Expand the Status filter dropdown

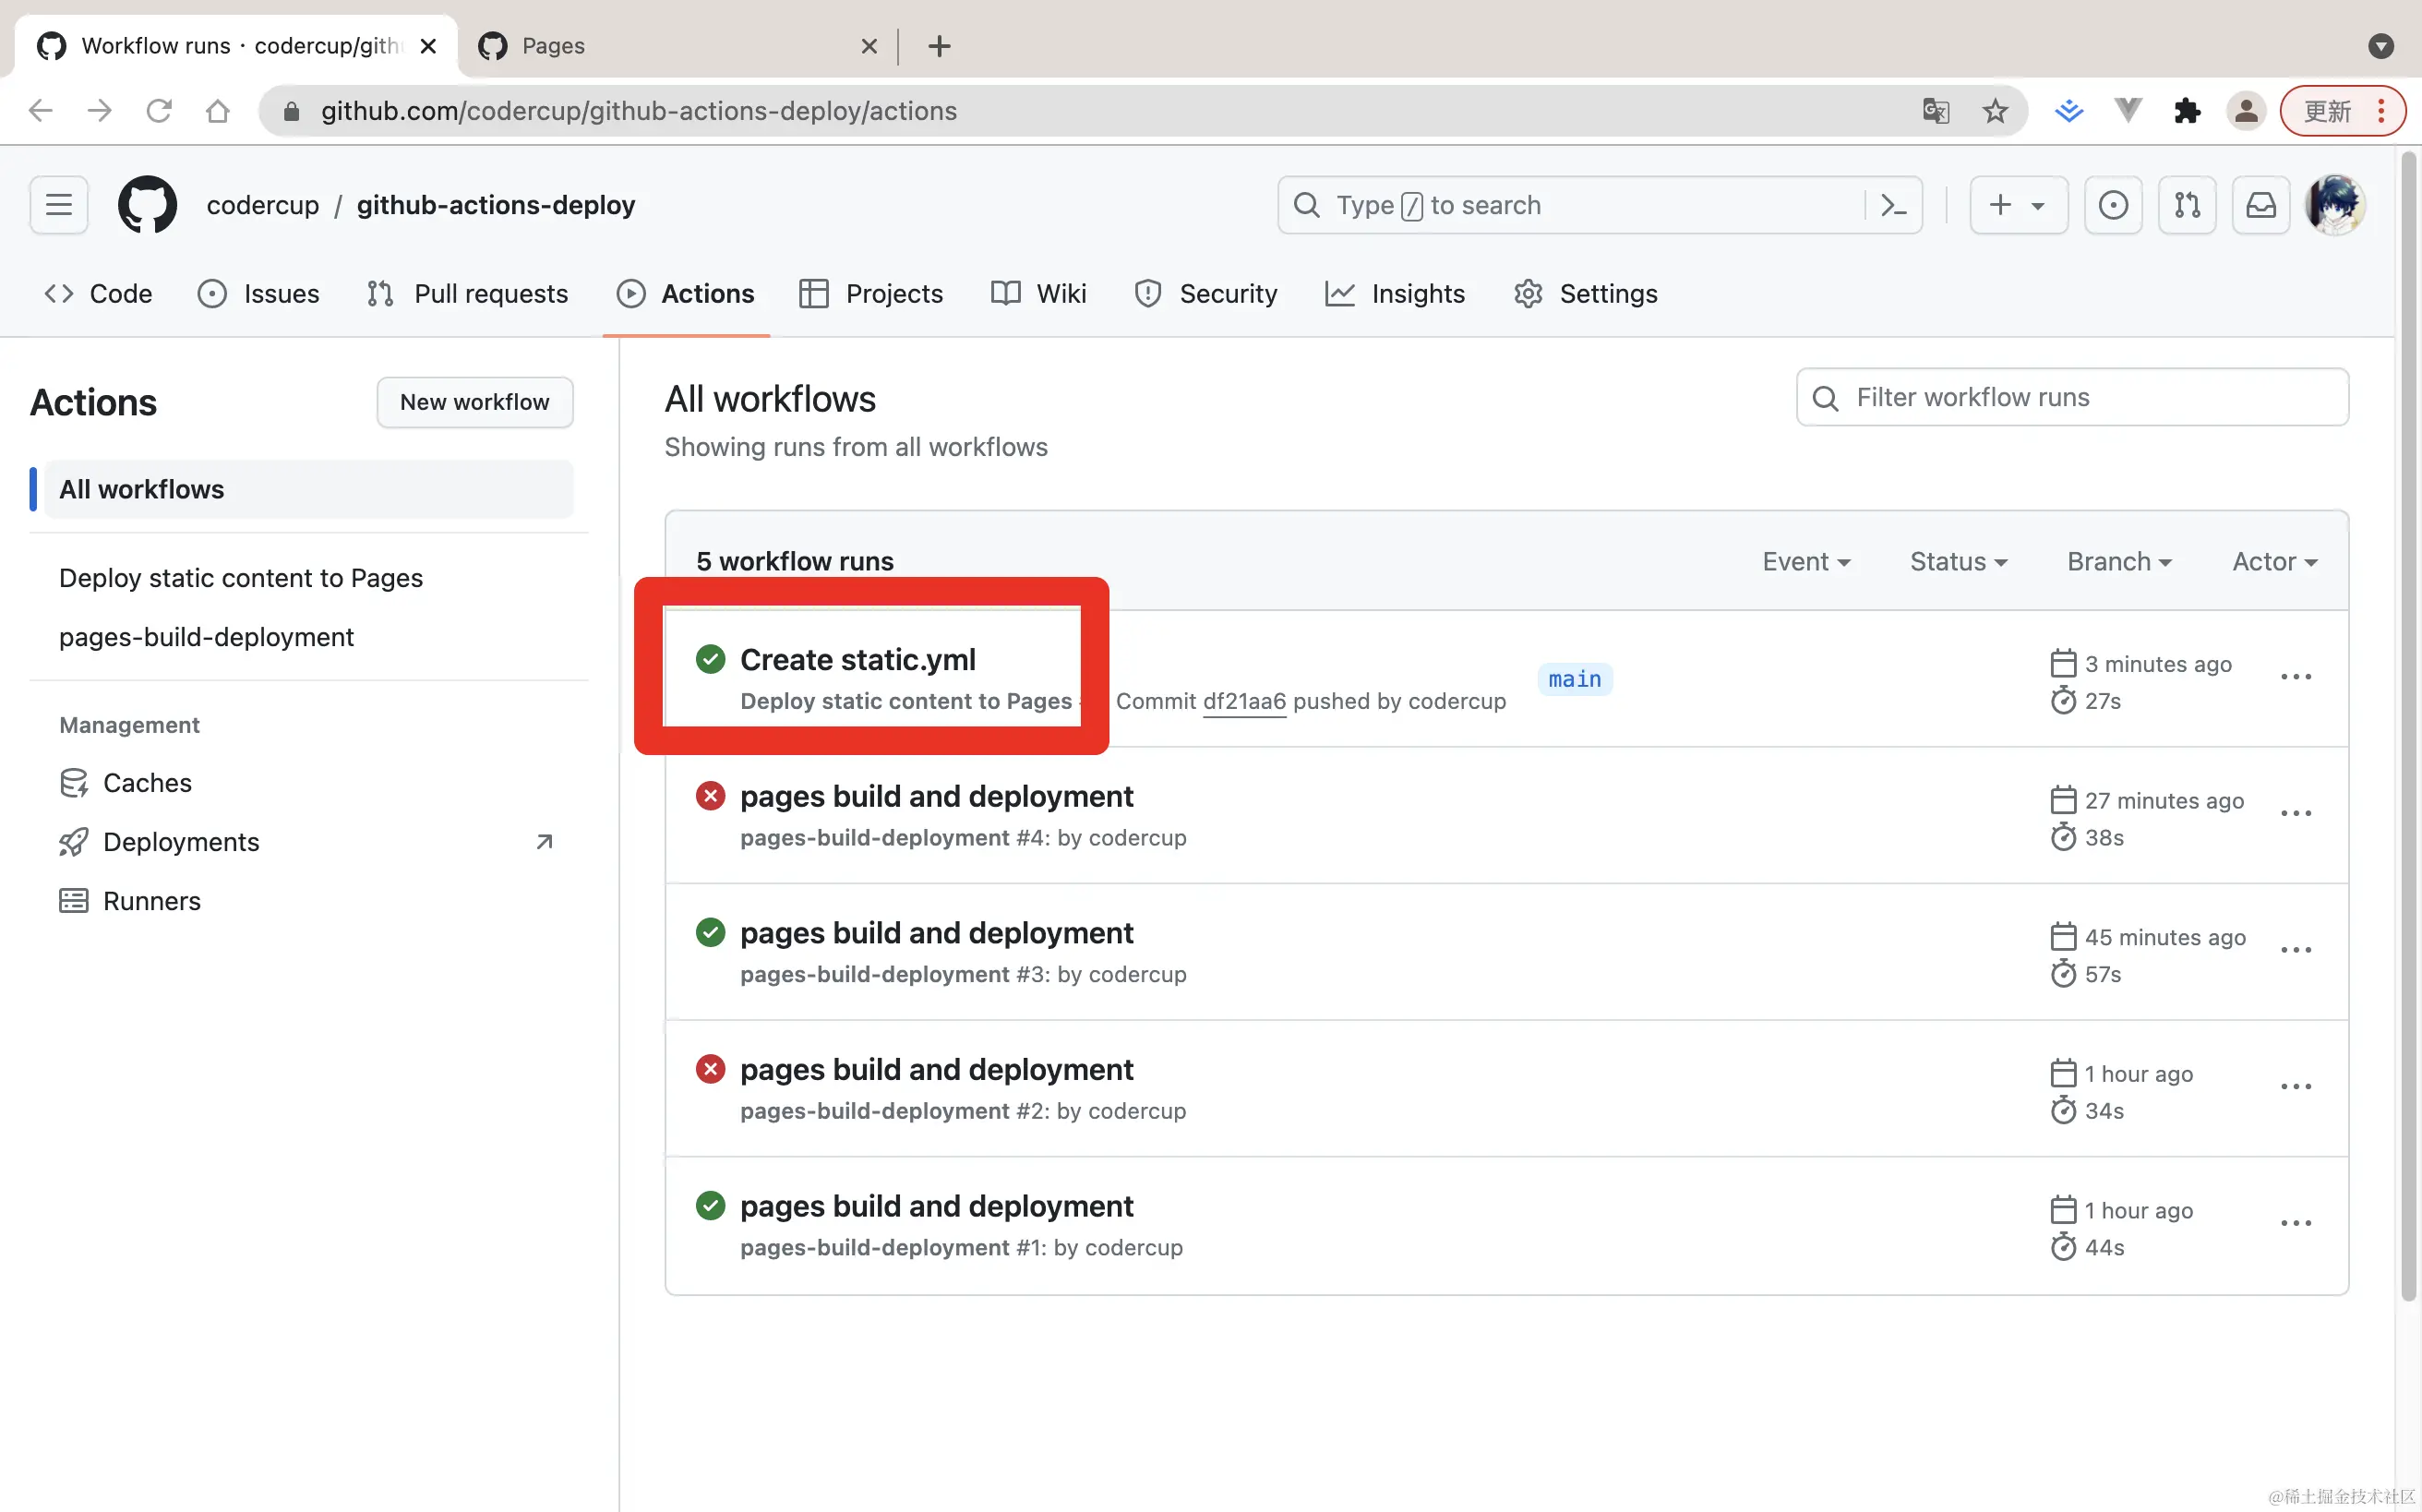[1958, 562]
